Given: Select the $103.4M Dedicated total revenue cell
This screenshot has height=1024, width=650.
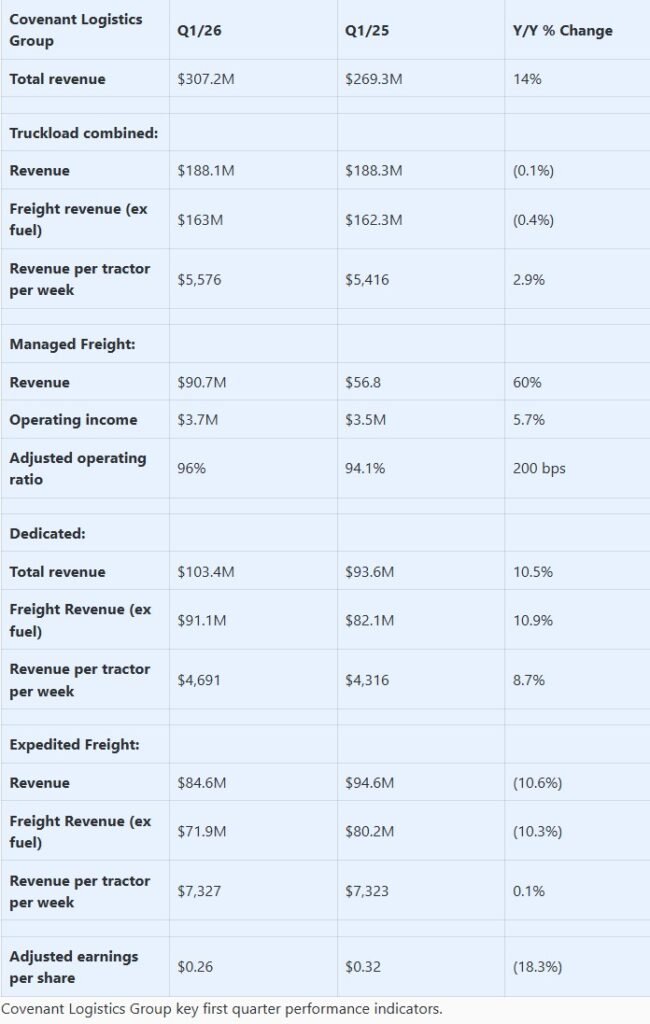Looking at the screenshot, I should [207, 572].
